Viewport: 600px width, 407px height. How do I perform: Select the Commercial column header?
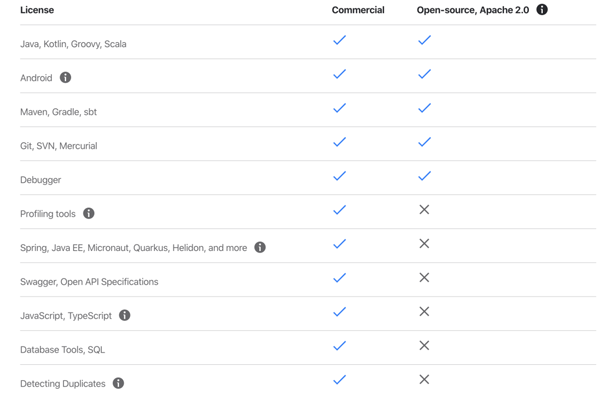click(x=358, y=10)
